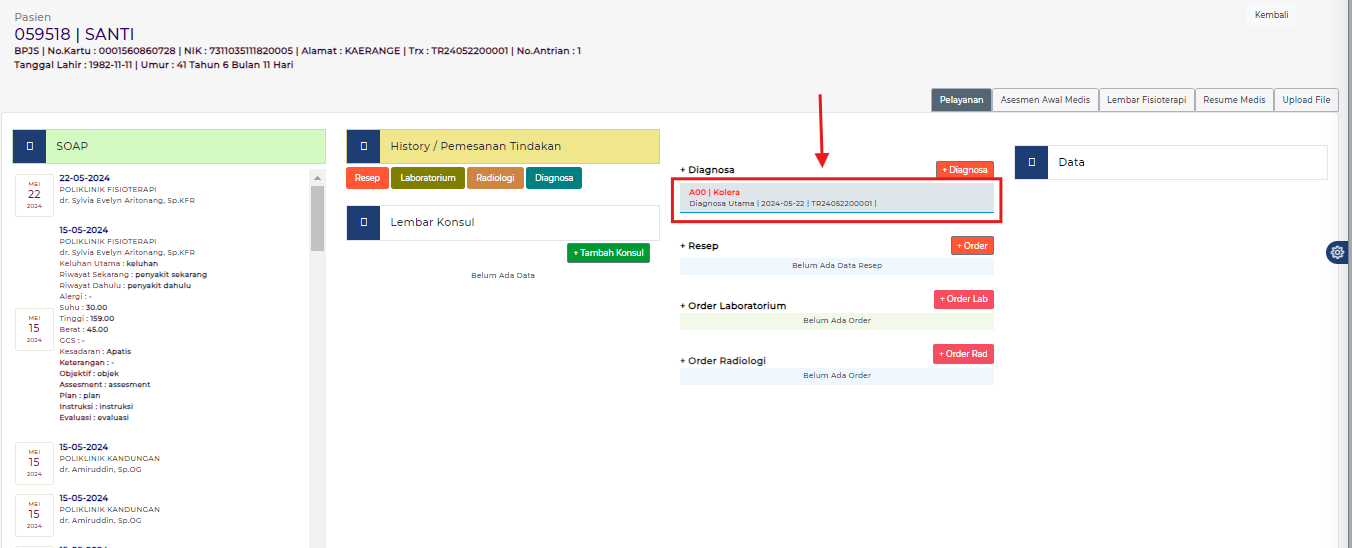Screen dimensions: 1352x548
Task: Click the History / Pemesanan Tindakan icon
Action: tap(363, 146)
